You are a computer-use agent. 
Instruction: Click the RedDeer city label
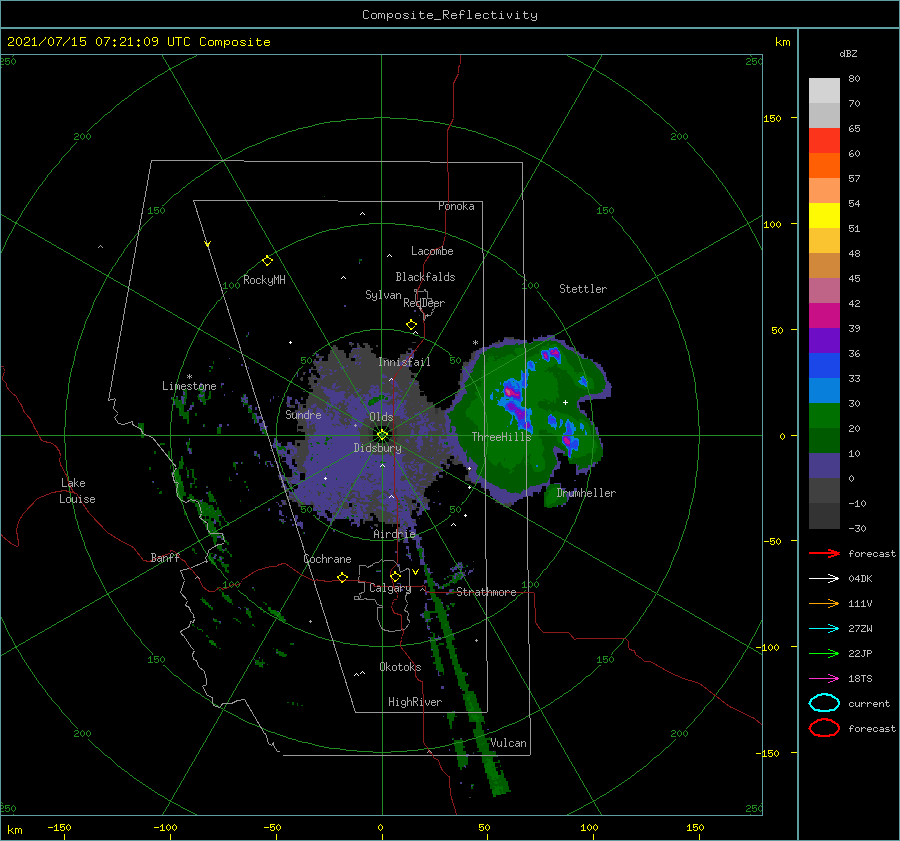[x=424, y=303]
